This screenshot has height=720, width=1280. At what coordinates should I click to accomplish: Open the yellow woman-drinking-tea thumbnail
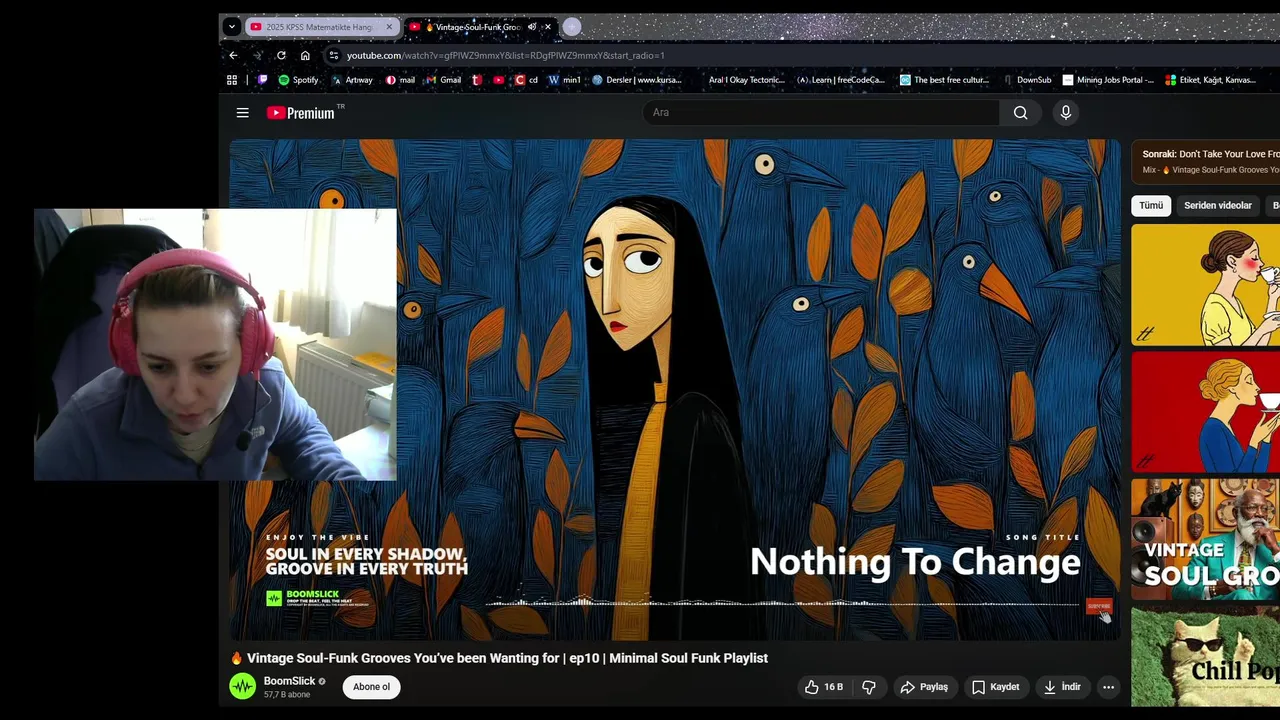pyautogui.click(x=1205, y=285)
